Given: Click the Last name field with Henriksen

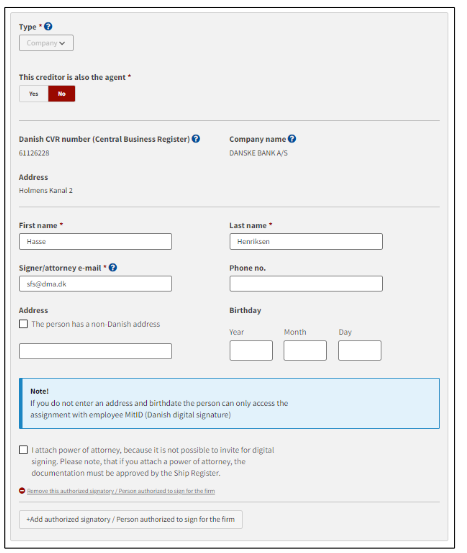Looking at the screenshot, I should tap(306, 242).
